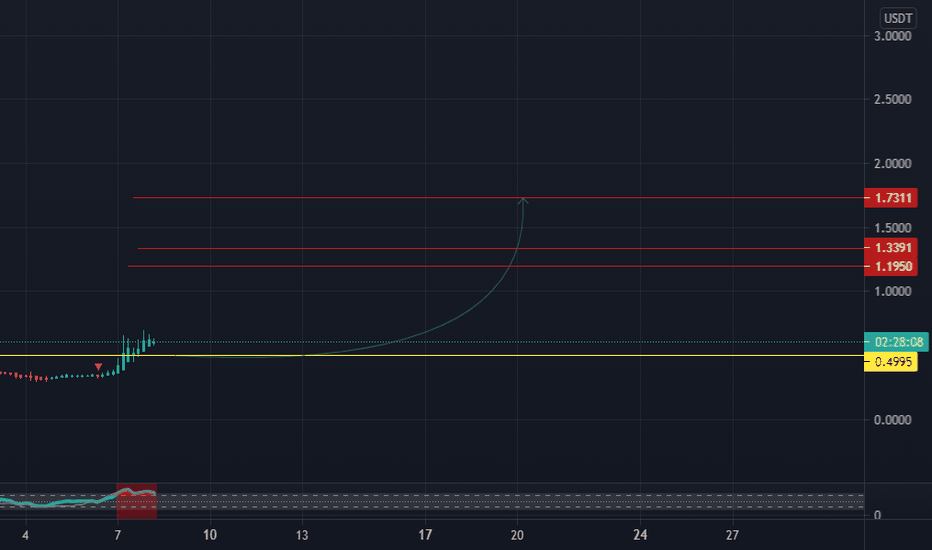The width and height of the screenshot is (932, 550).
Task: Click the 1.0000 price axis value
Action: (x=892, y=291)
